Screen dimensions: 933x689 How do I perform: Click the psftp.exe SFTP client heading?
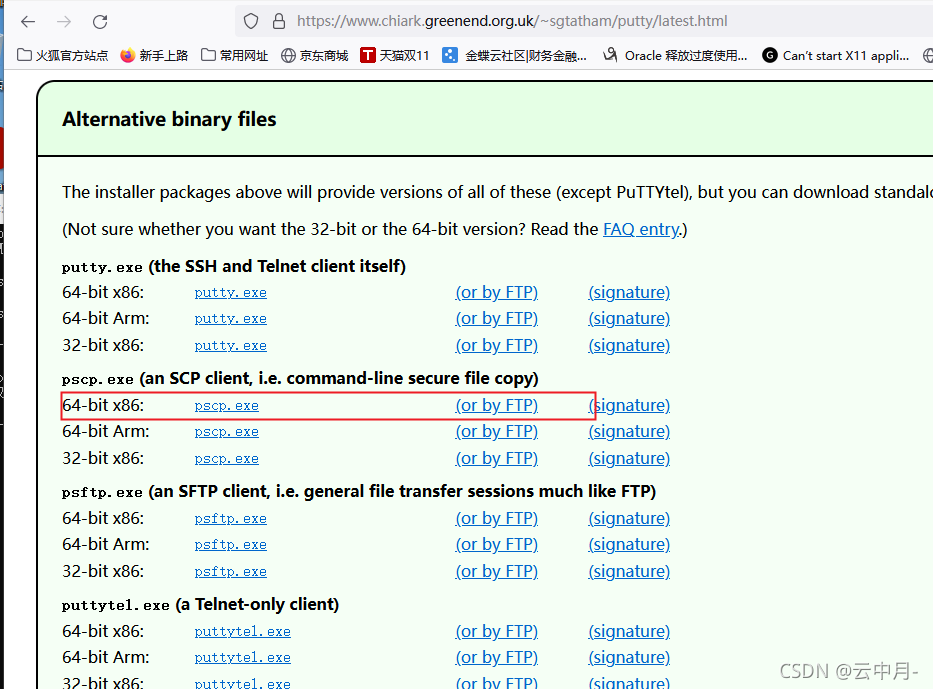(x=359, y=491)
